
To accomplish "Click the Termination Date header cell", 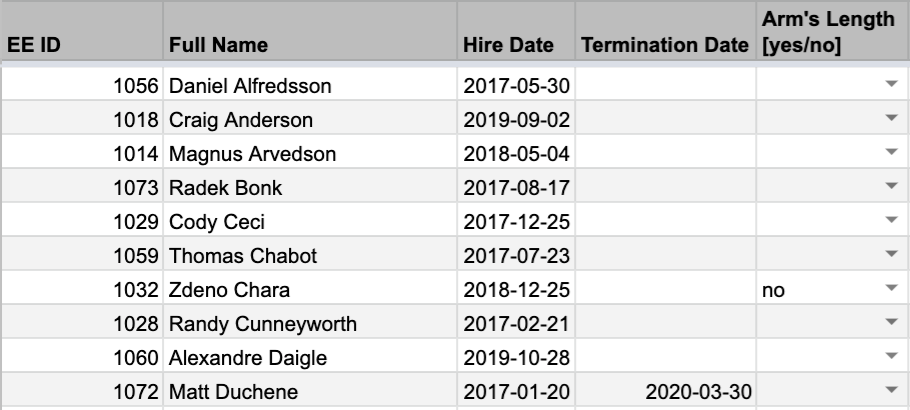I will point(665,46).
